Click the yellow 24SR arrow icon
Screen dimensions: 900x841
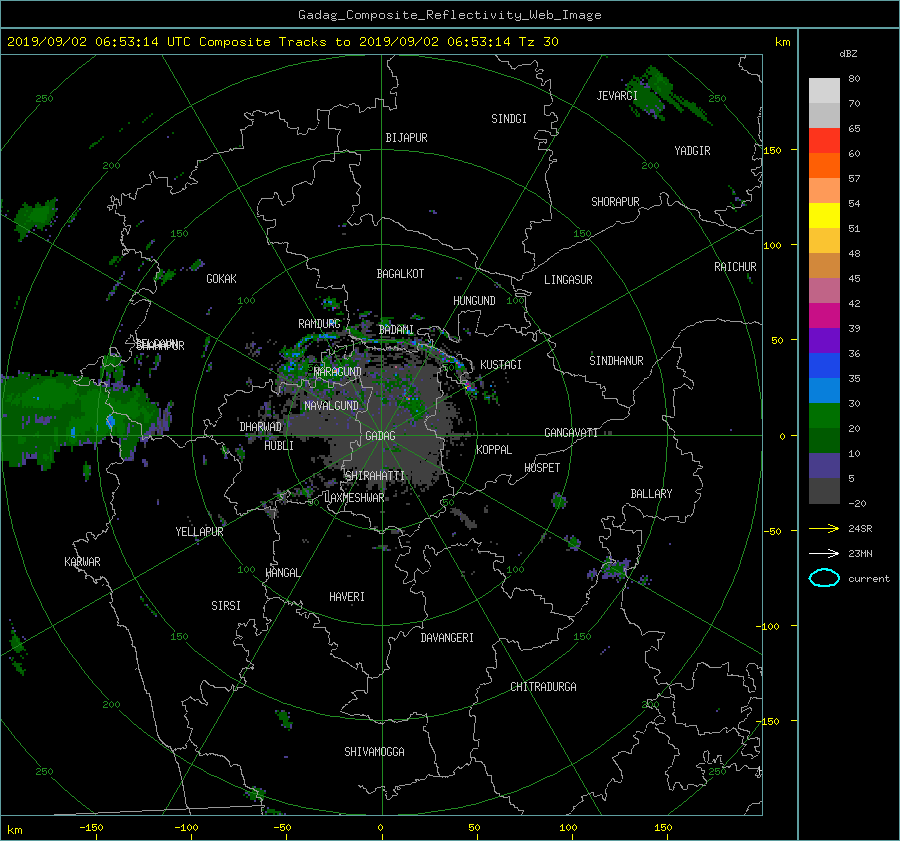824,528
